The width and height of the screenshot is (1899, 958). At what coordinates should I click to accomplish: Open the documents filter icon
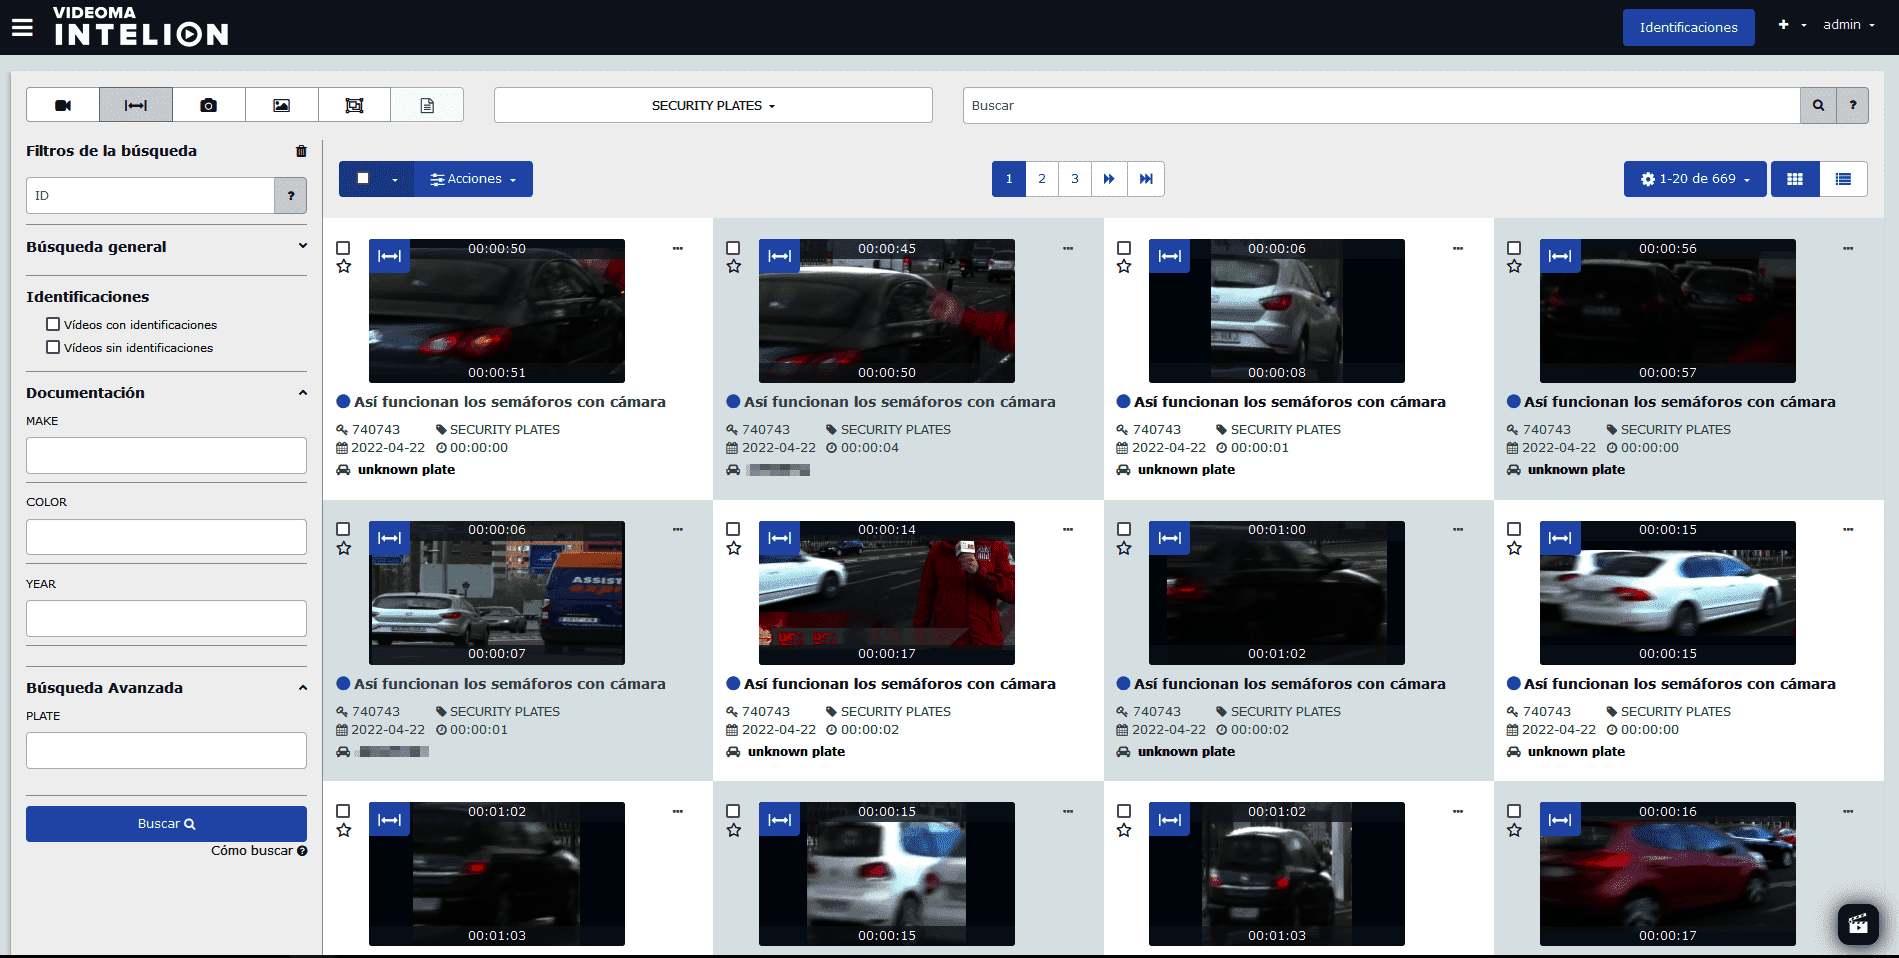(427, 105)
